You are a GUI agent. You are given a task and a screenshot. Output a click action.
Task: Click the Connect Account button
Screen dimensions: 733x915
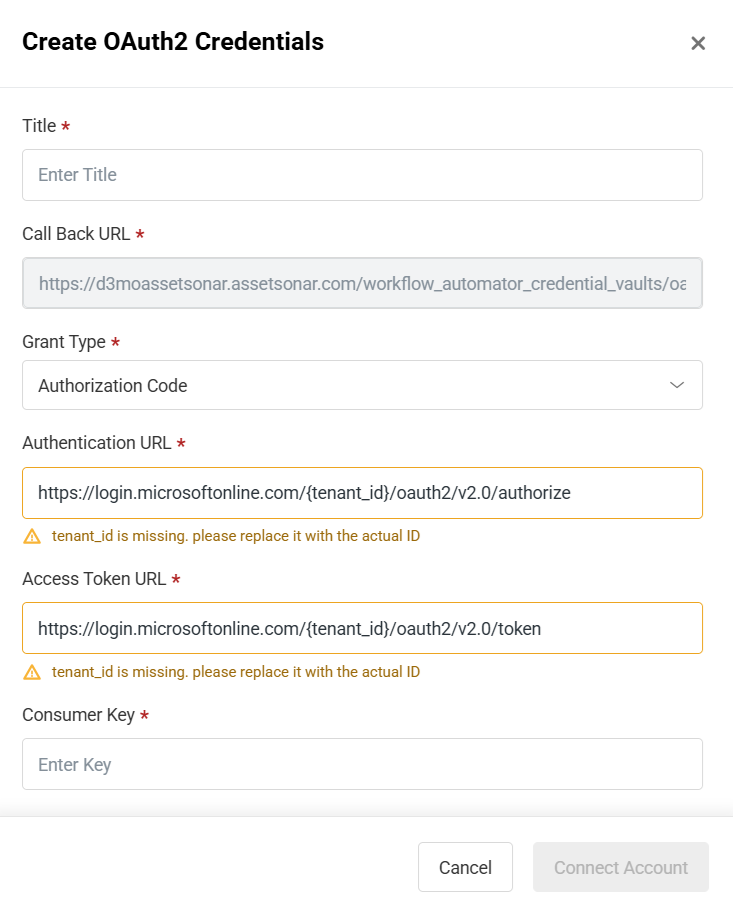coord(620,867)
